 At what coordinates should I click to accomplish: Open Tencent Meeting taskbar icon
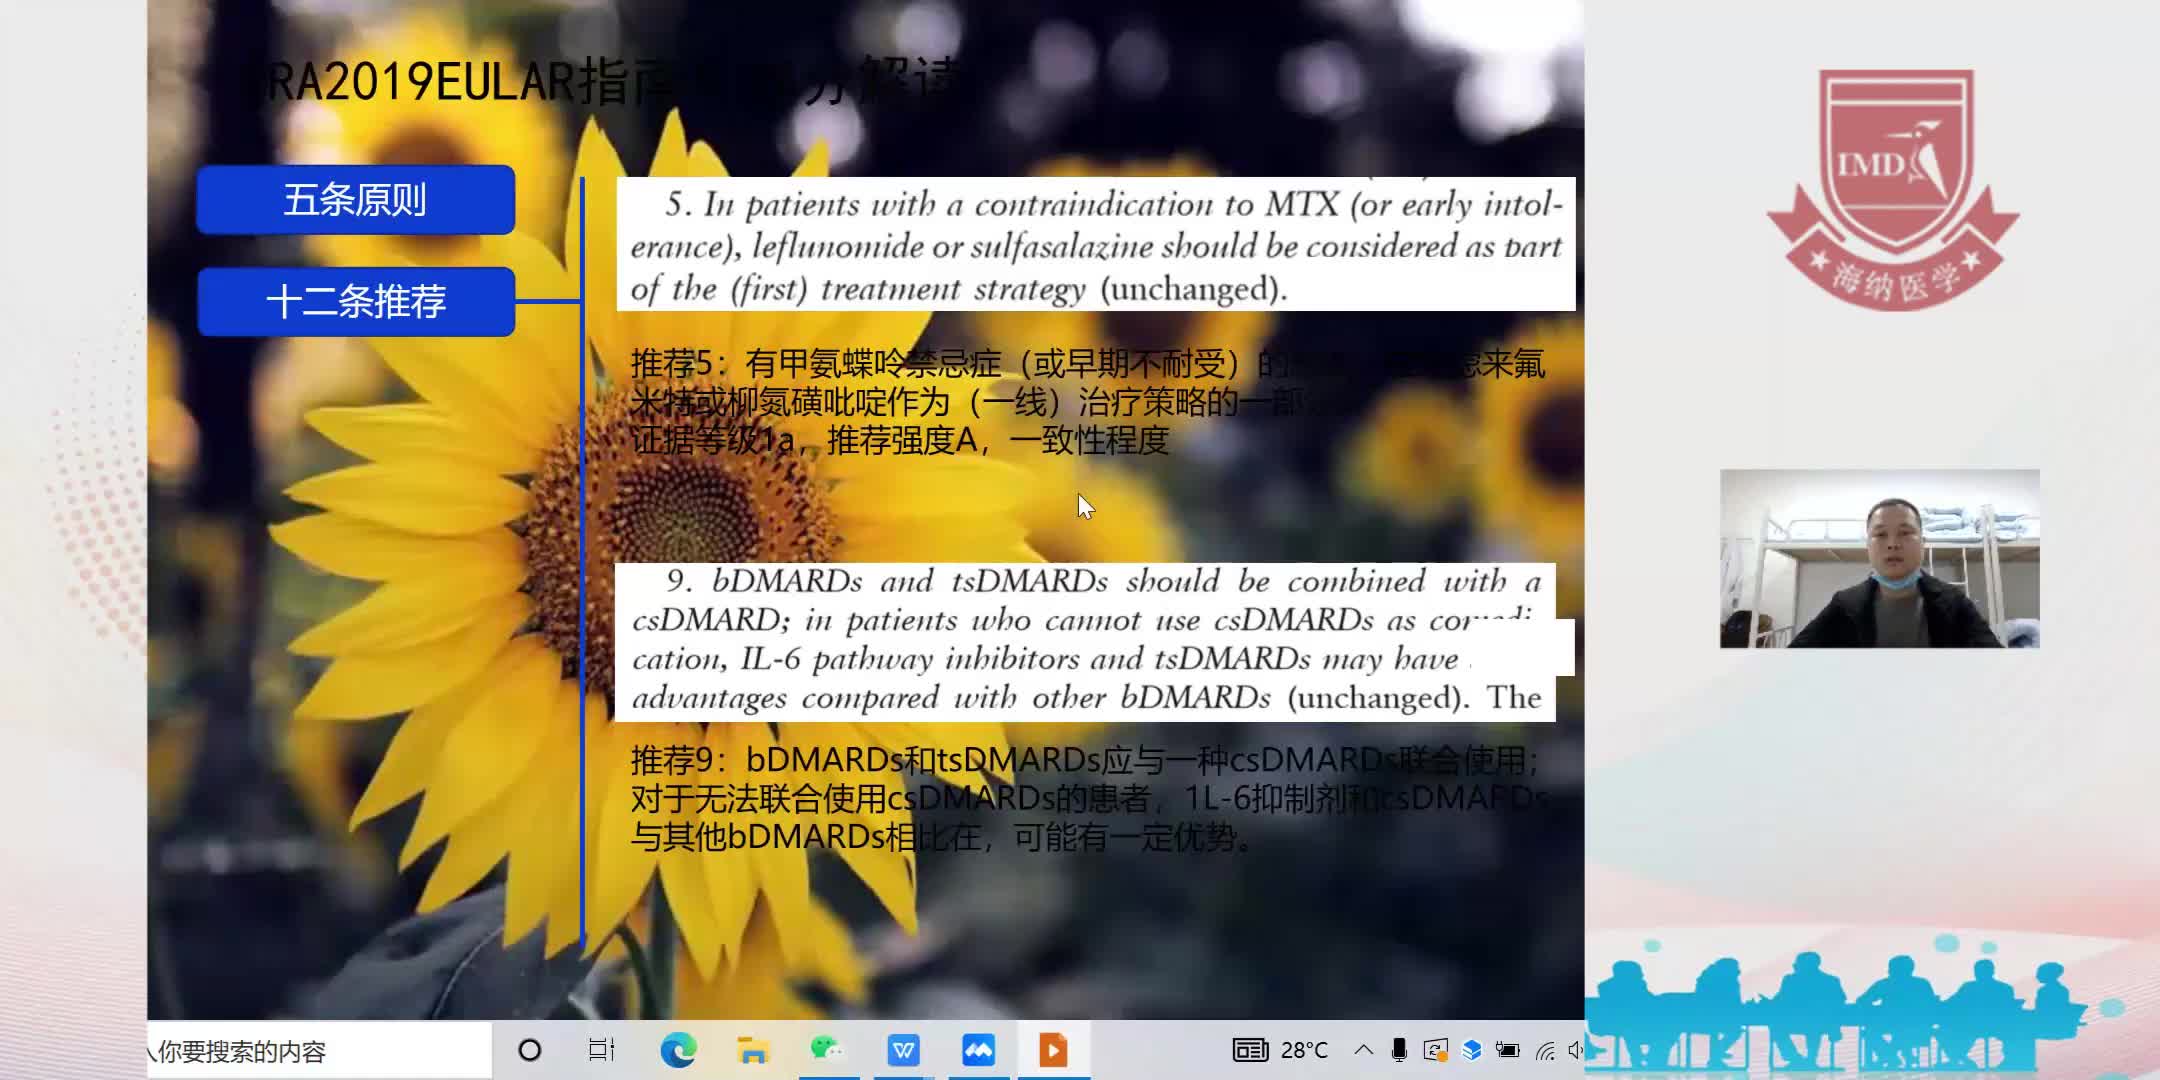978,1050
